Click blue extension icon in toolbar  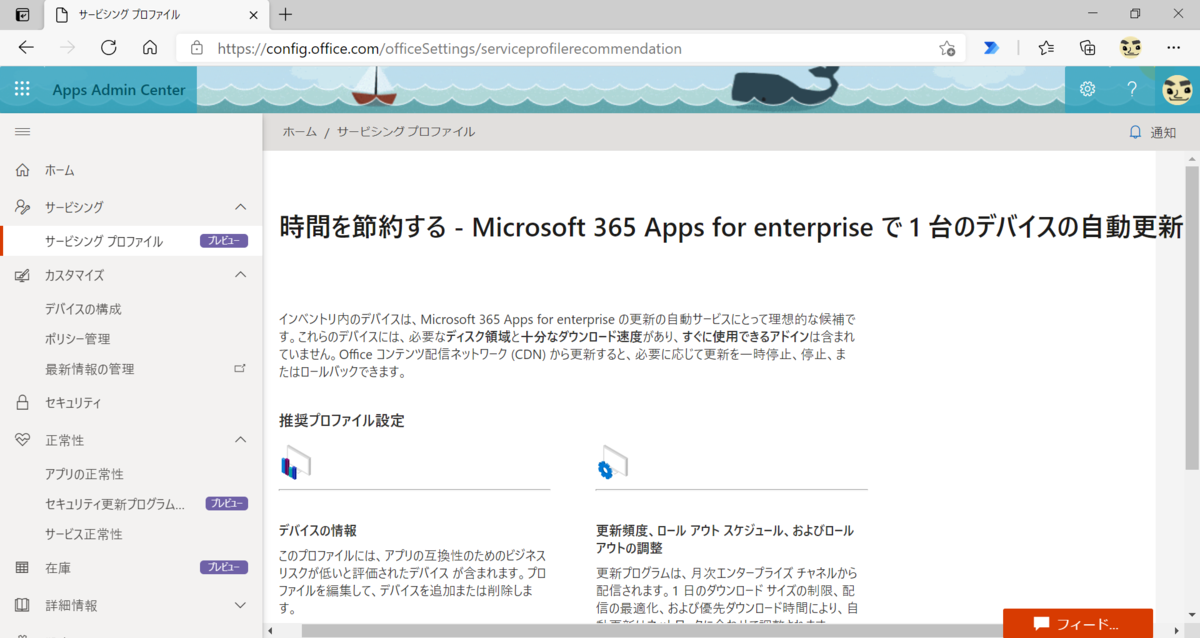pyautogui.click(x=991, y=48)
